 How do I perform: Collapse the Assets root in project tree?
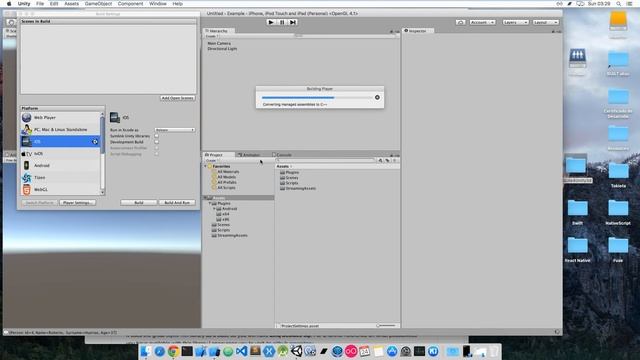pyautogui.click(x=206, y=198)
